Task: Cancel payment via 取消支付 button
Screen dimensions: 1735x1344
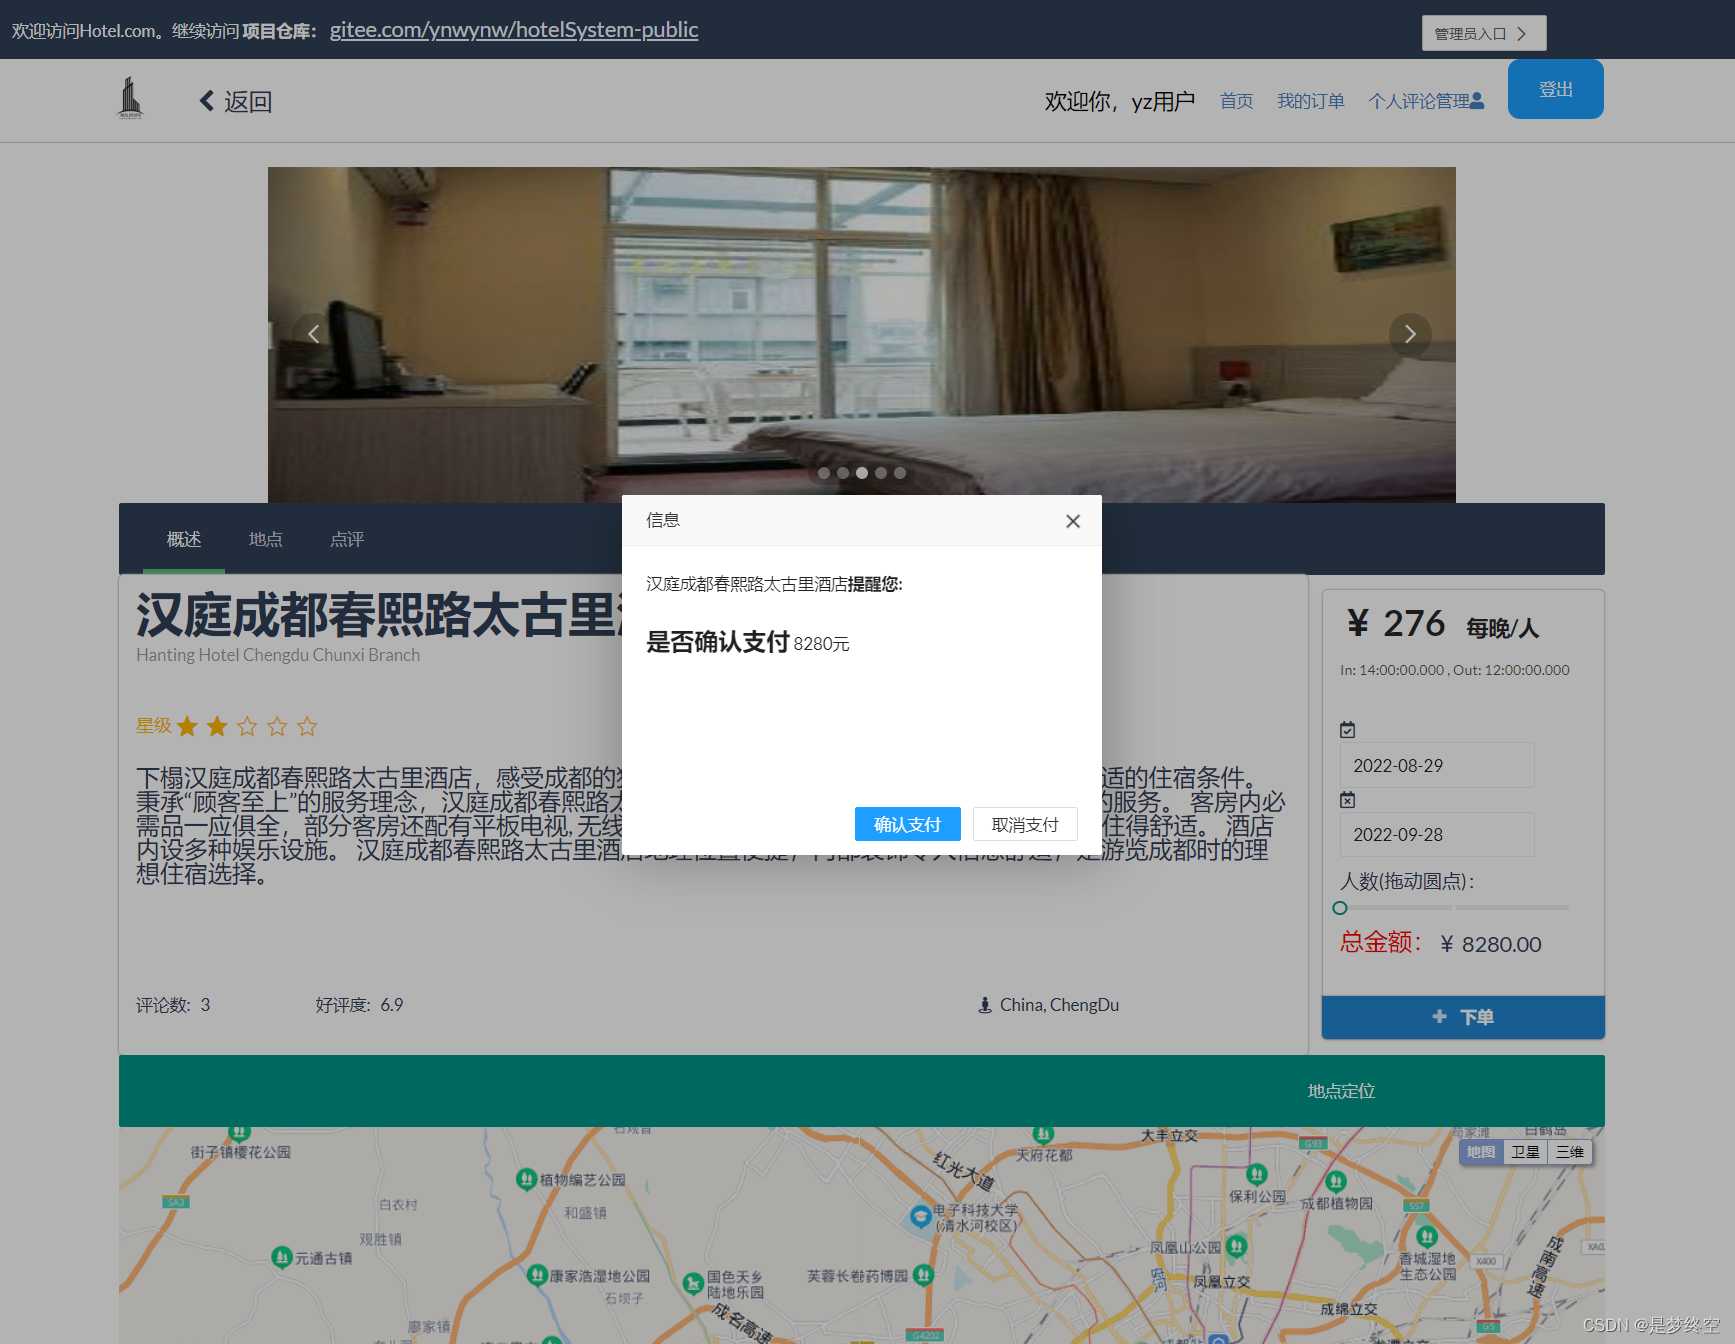Action: pyautogui.click(x=1025, y=824)
